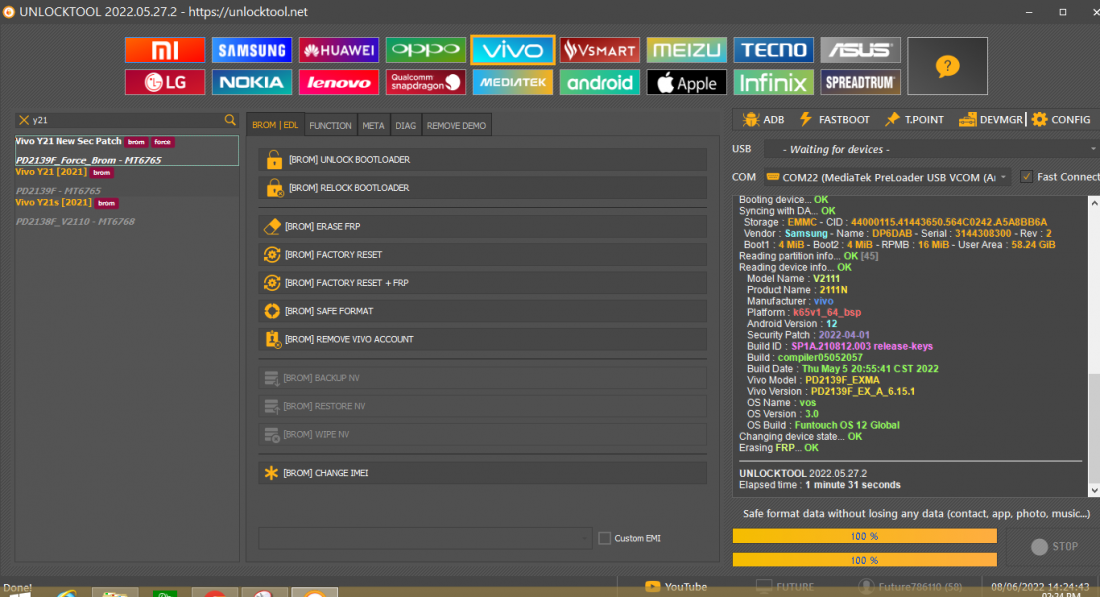
Task: Switch to the DIAG tab
Action: pos(405,126)
